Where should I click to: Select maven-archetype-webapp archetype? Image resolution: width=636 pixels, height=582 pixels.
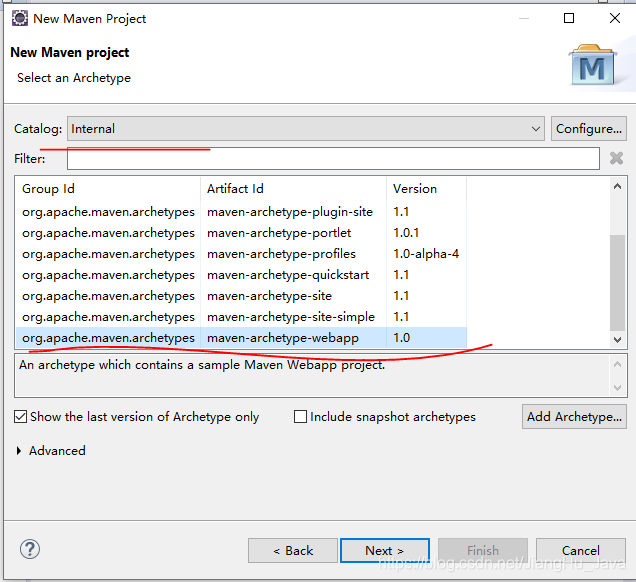tap(241, 338)
